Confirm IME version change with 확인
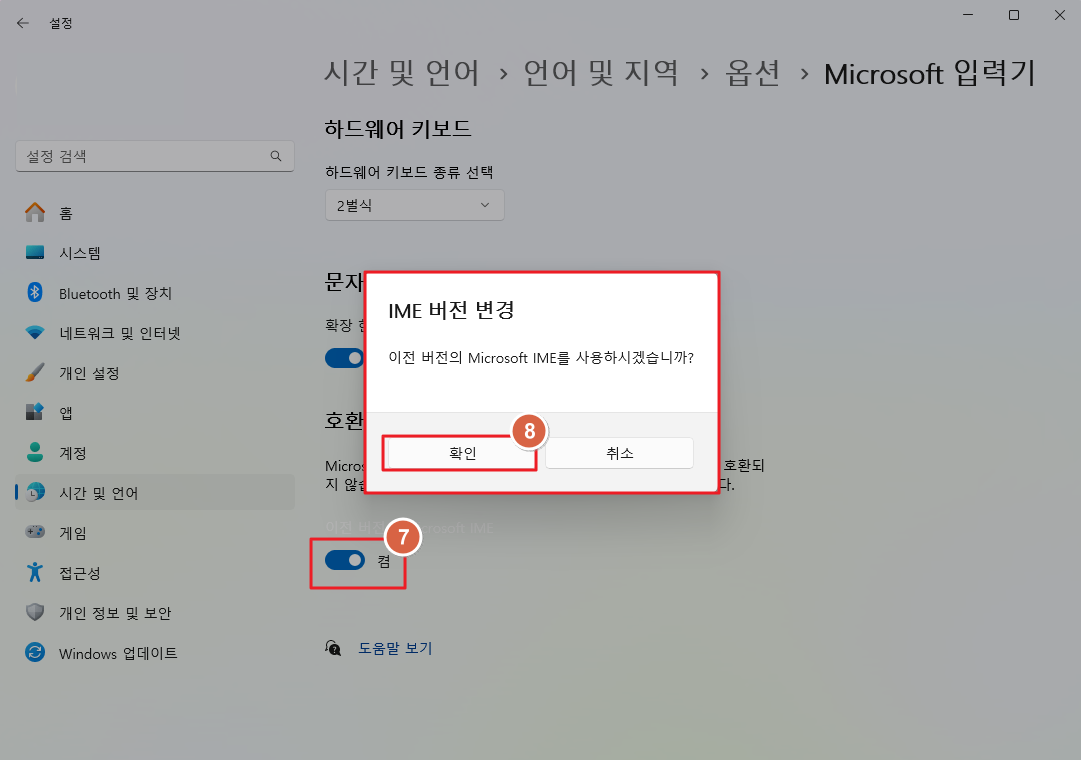The width and height of the screenshot is (1081, 760). 459,452
